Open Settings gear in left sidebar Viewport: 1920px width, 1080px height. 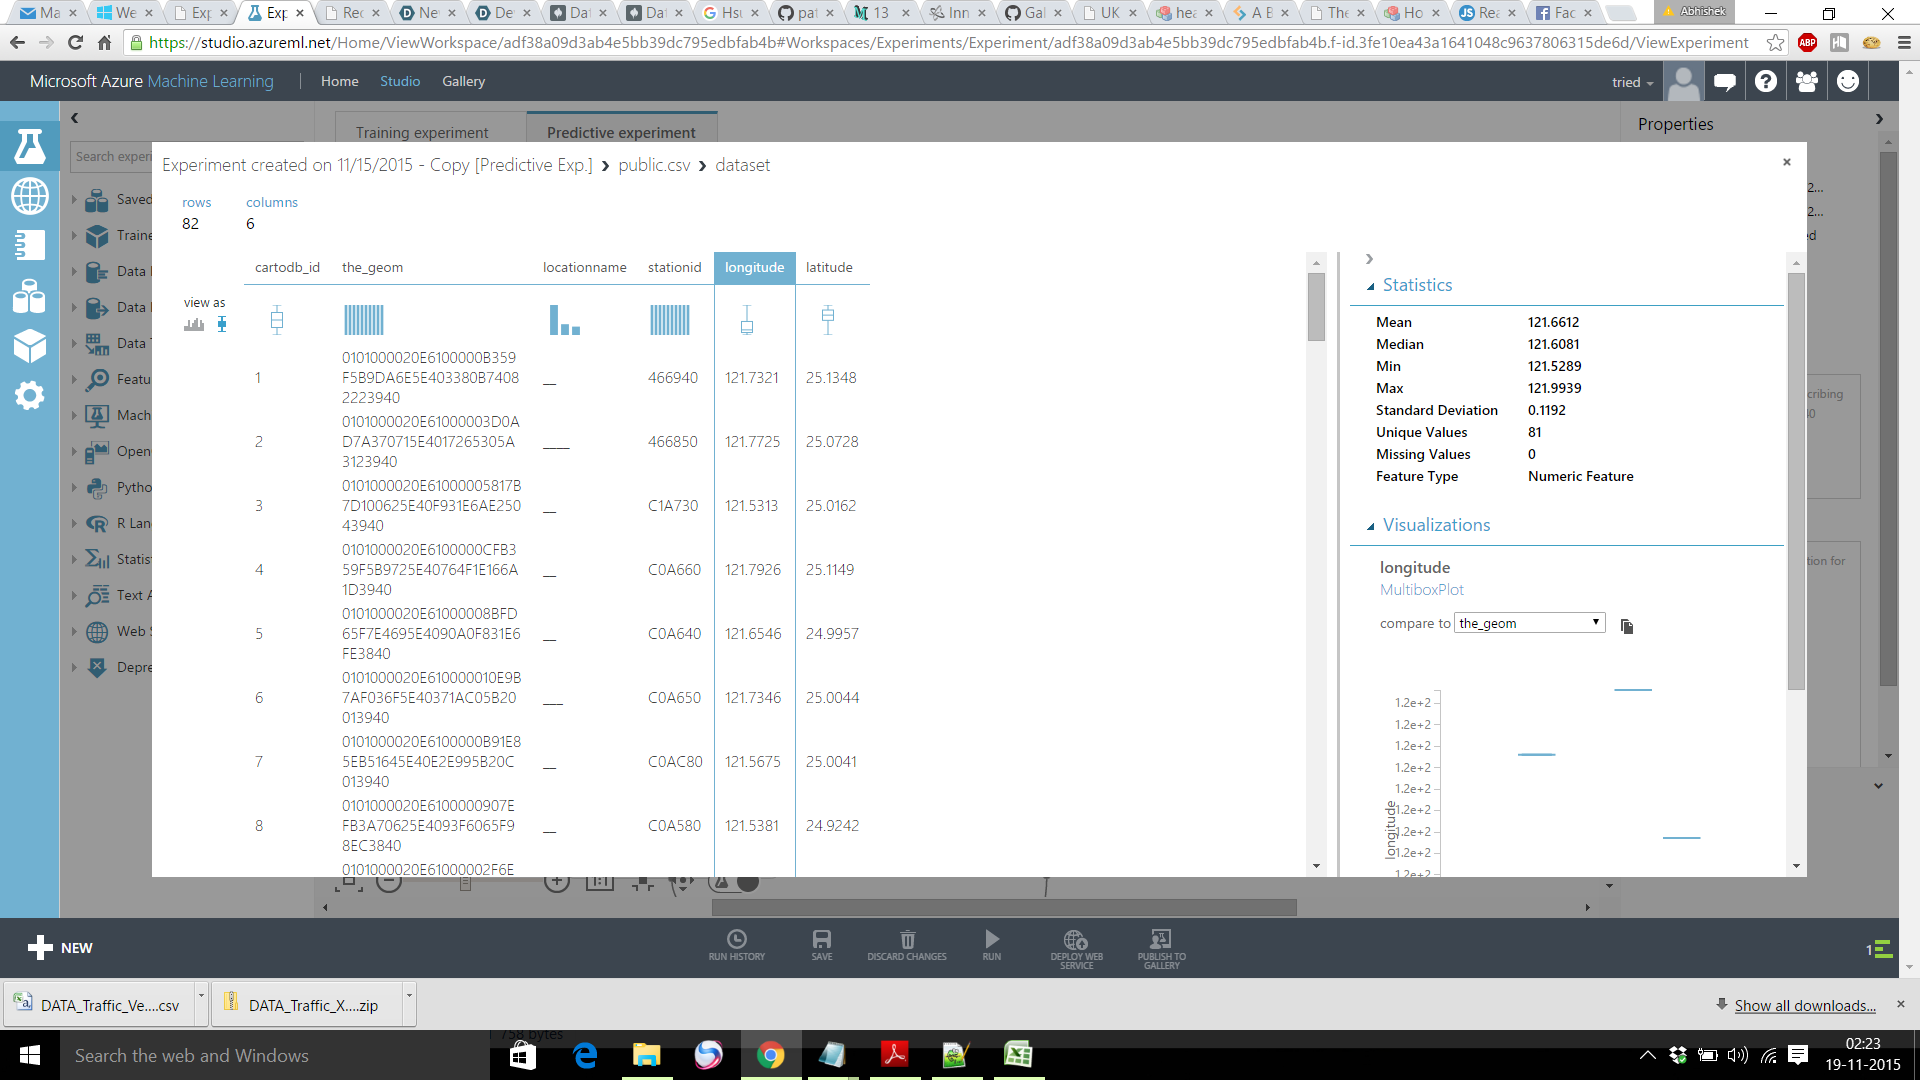(x=29, y=395)
